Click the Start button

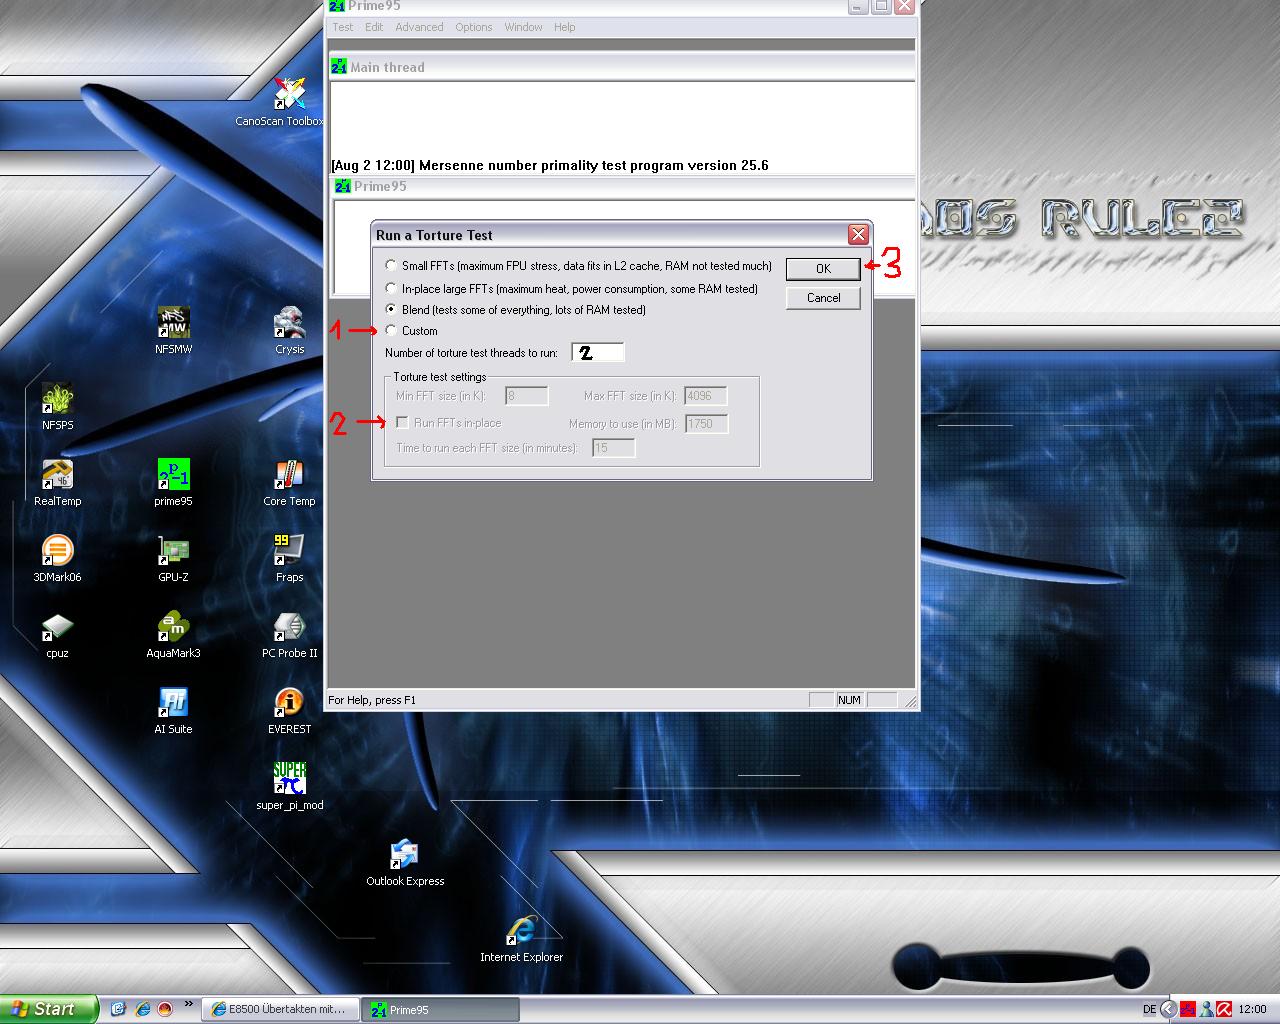(x=49, y=1009)
